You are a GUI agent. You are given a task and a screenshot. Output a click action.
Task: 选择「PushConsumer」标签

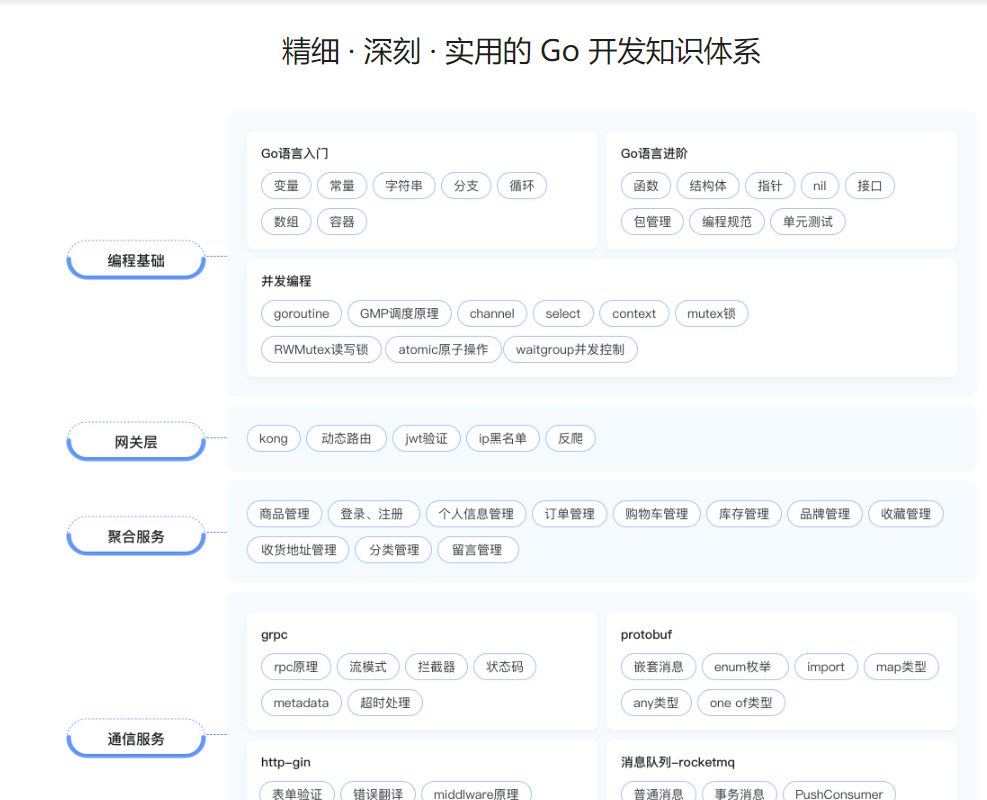pyautogui.click(x=839, y=793)
